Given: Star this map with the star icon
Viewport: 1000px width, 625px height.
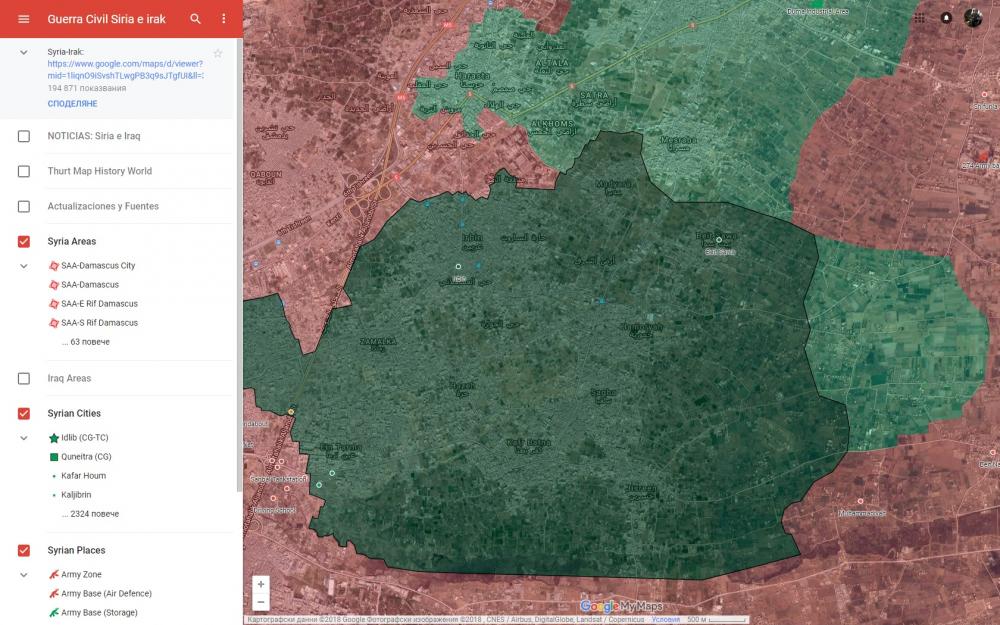Looking at the screenshot, I should [218, 53].
